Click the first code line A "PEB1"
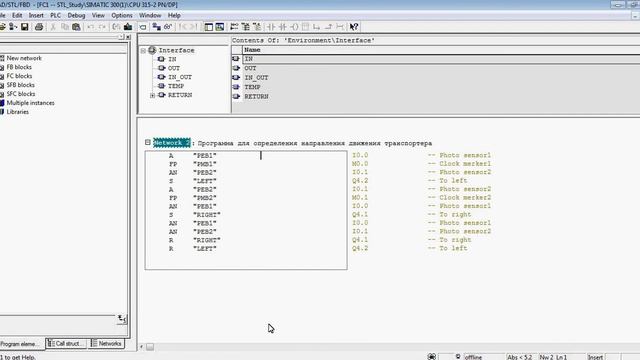This screenshot has width=640, height=360. pyautogui.click(x=193, y=156)
